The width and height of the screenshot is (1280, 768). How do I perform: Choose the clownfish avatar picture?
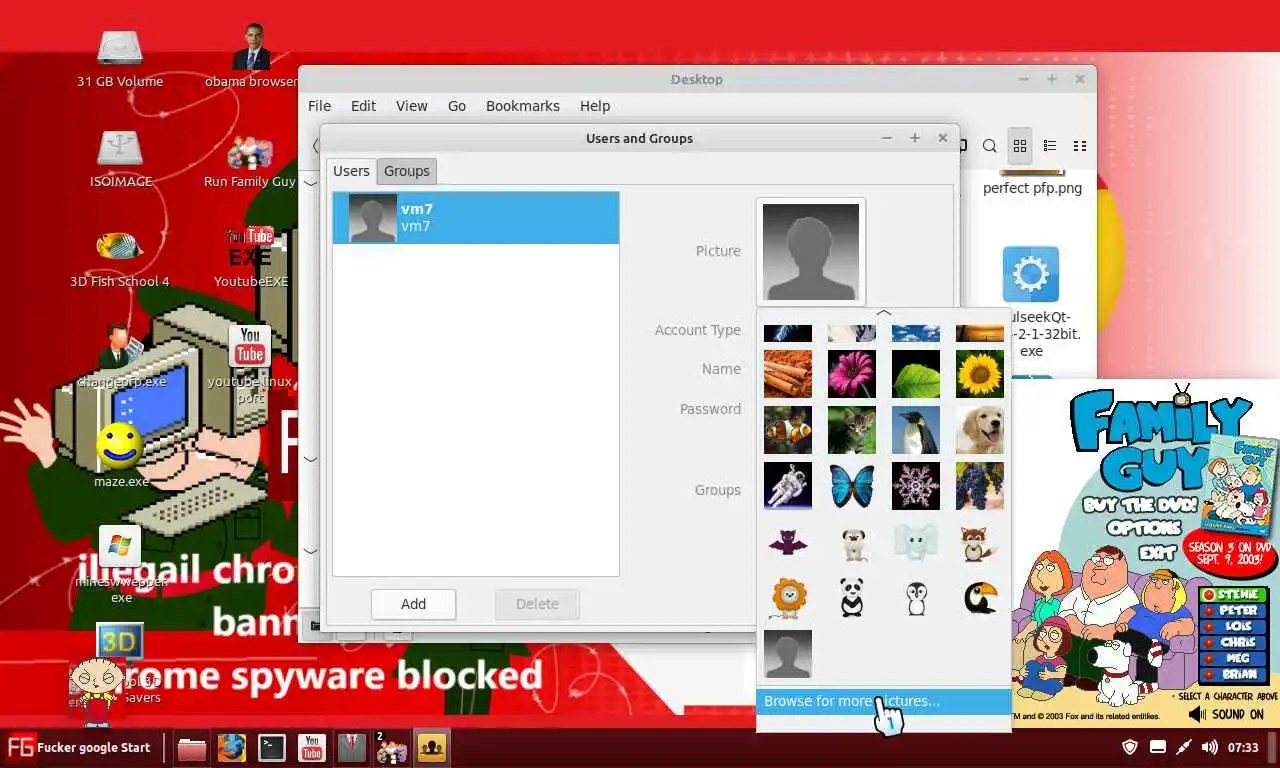click(788, 430)
